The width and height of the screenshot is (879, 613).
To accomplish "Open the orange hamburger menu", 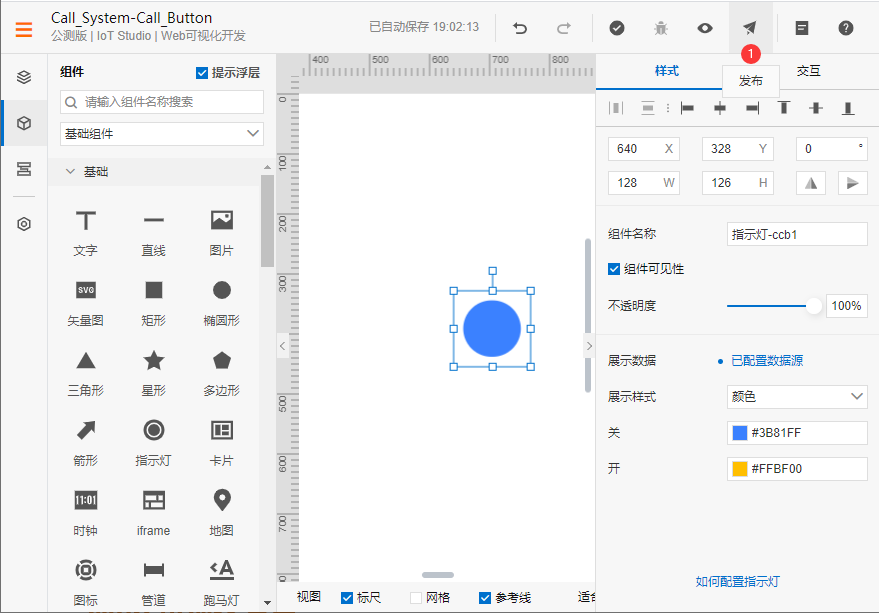I will (x=24, y=29).
